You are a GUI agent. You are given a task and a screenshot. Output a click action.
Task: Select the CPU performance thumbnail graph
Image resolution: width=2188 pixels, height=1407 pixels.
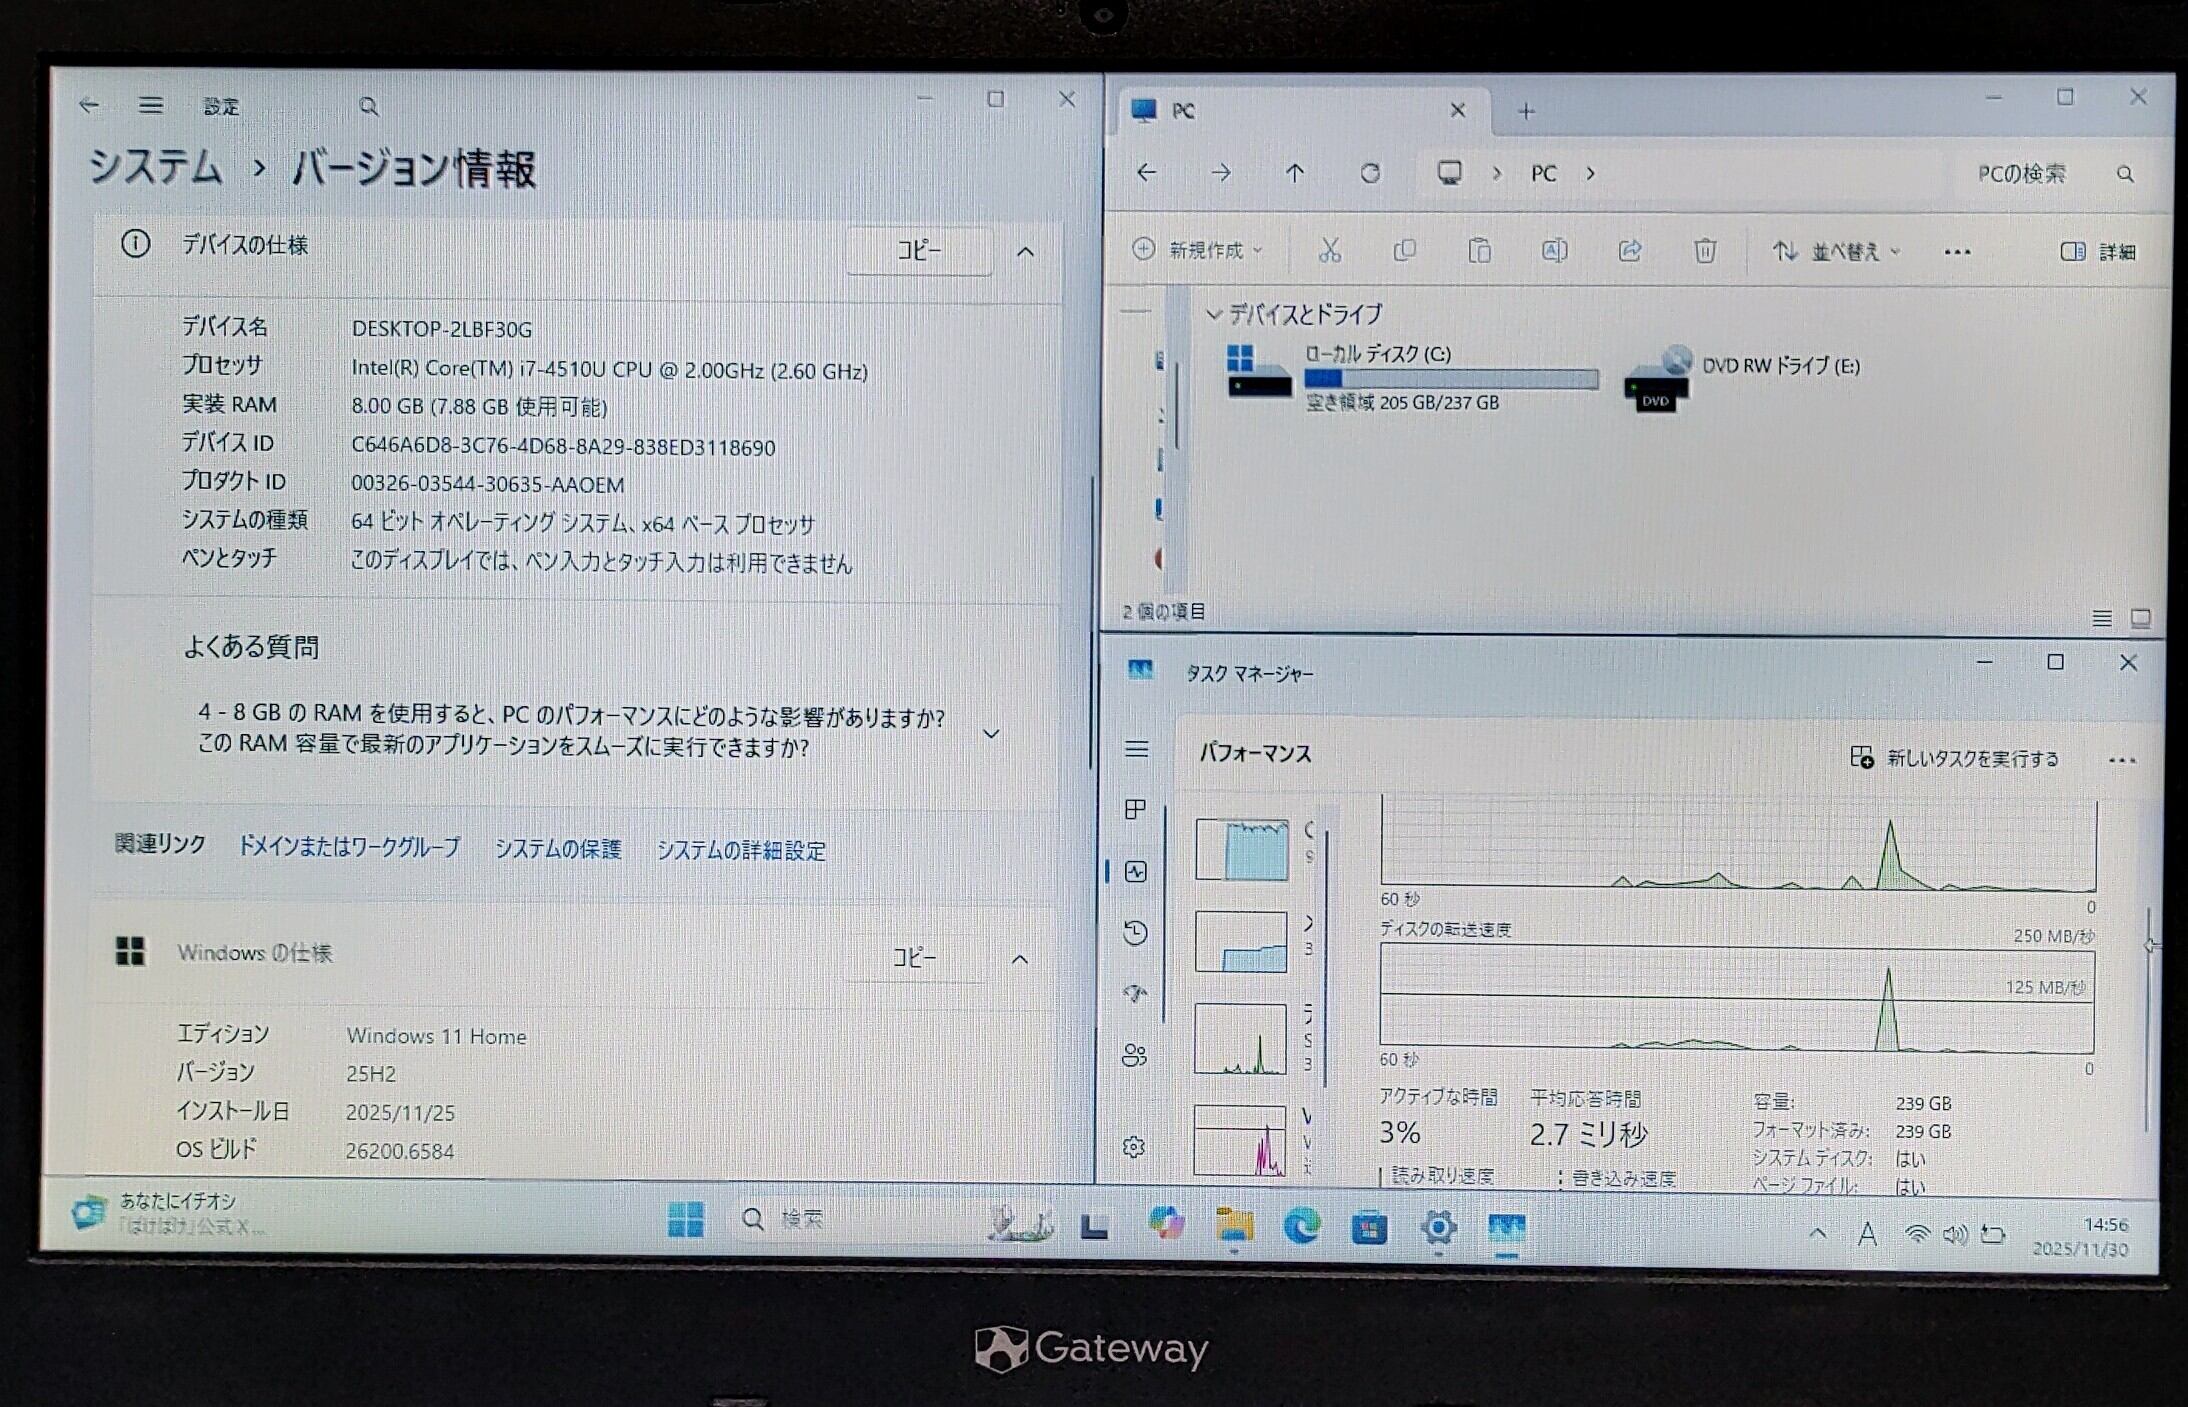[x=1241, y=849]
